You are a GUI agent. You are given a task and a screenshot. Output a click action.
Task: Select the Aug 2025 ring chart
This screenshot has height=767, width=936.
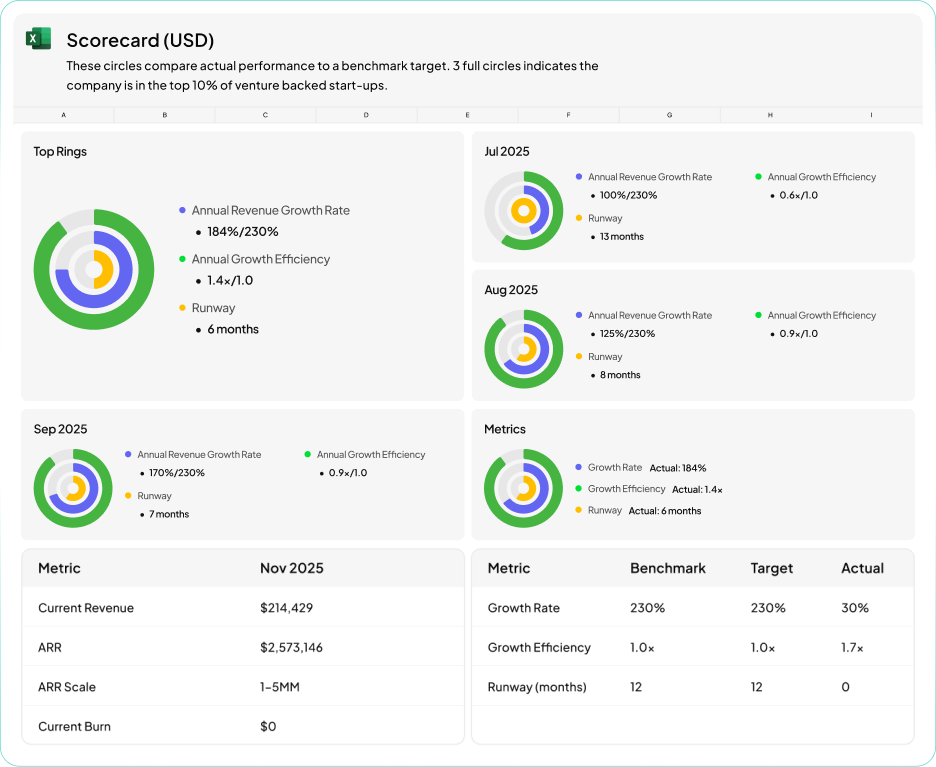(x=524, y=349)
